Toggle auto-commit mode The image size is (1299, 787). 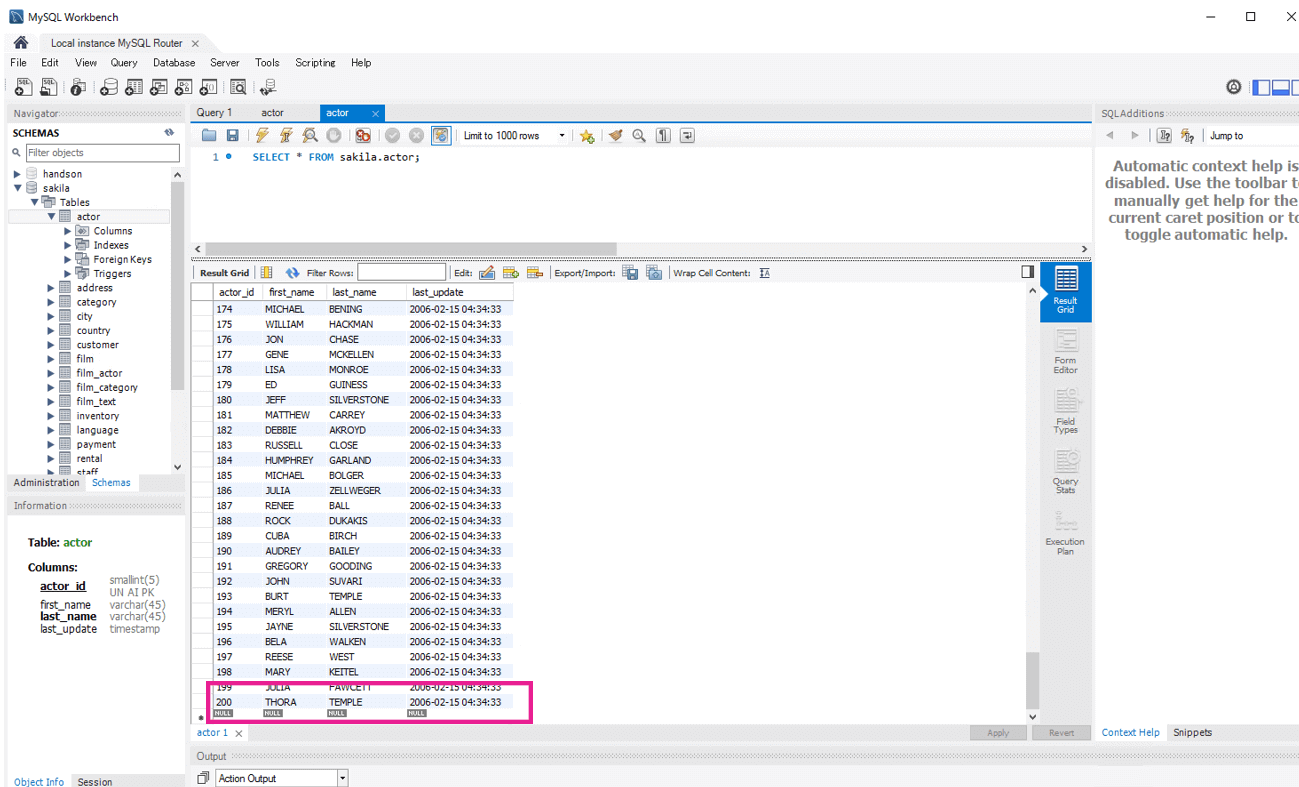tap(441, 136)
